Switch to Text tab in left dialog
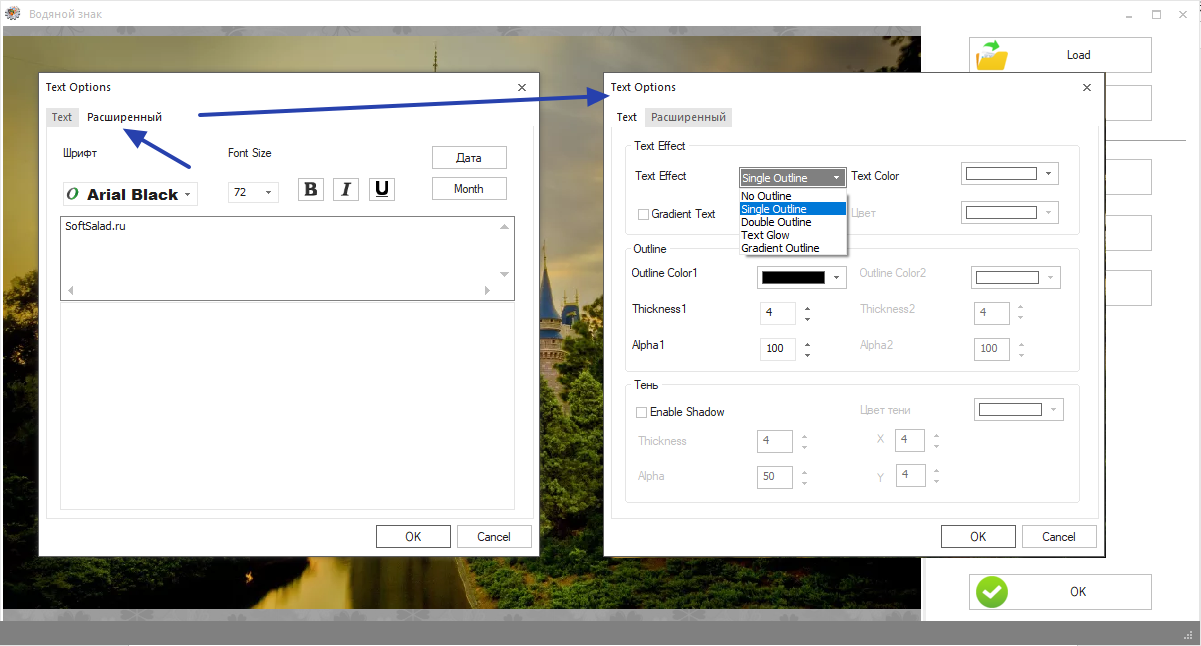Image resolution: width=1201 pixels, height=646 pixels. 62,117
